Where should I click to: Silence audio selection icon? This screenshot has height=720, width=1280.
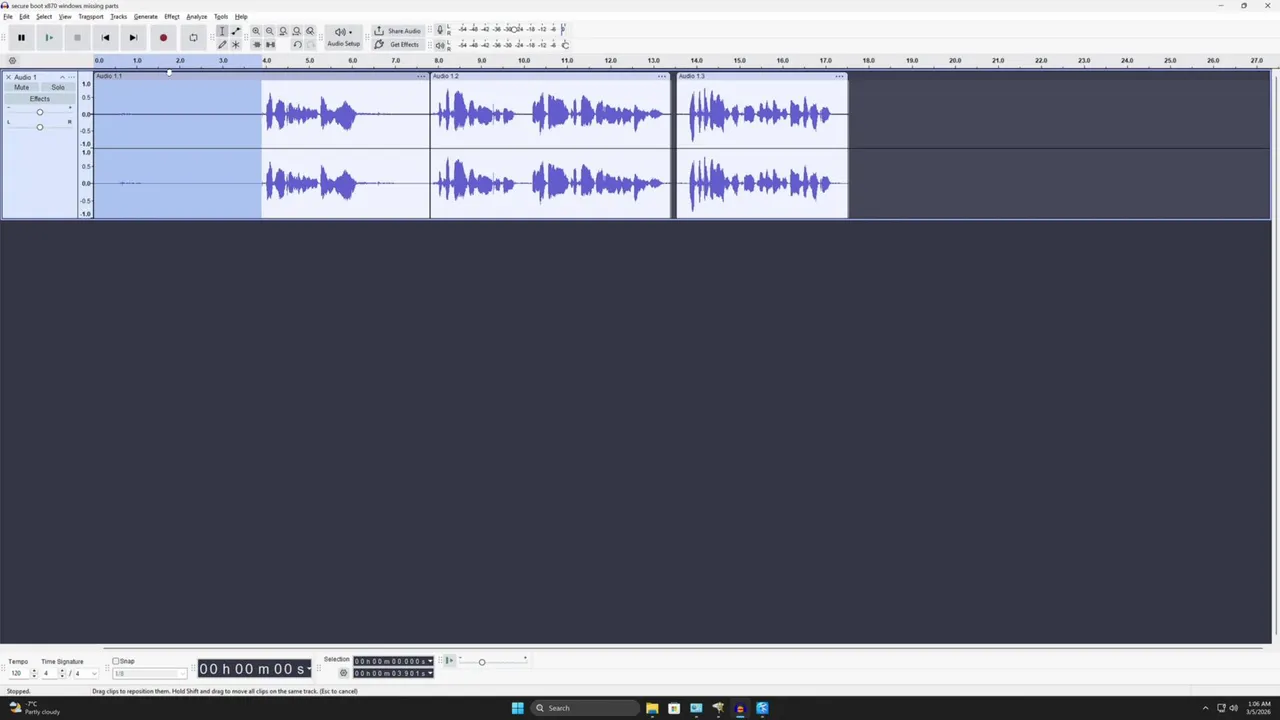click(x=270, y=44)
